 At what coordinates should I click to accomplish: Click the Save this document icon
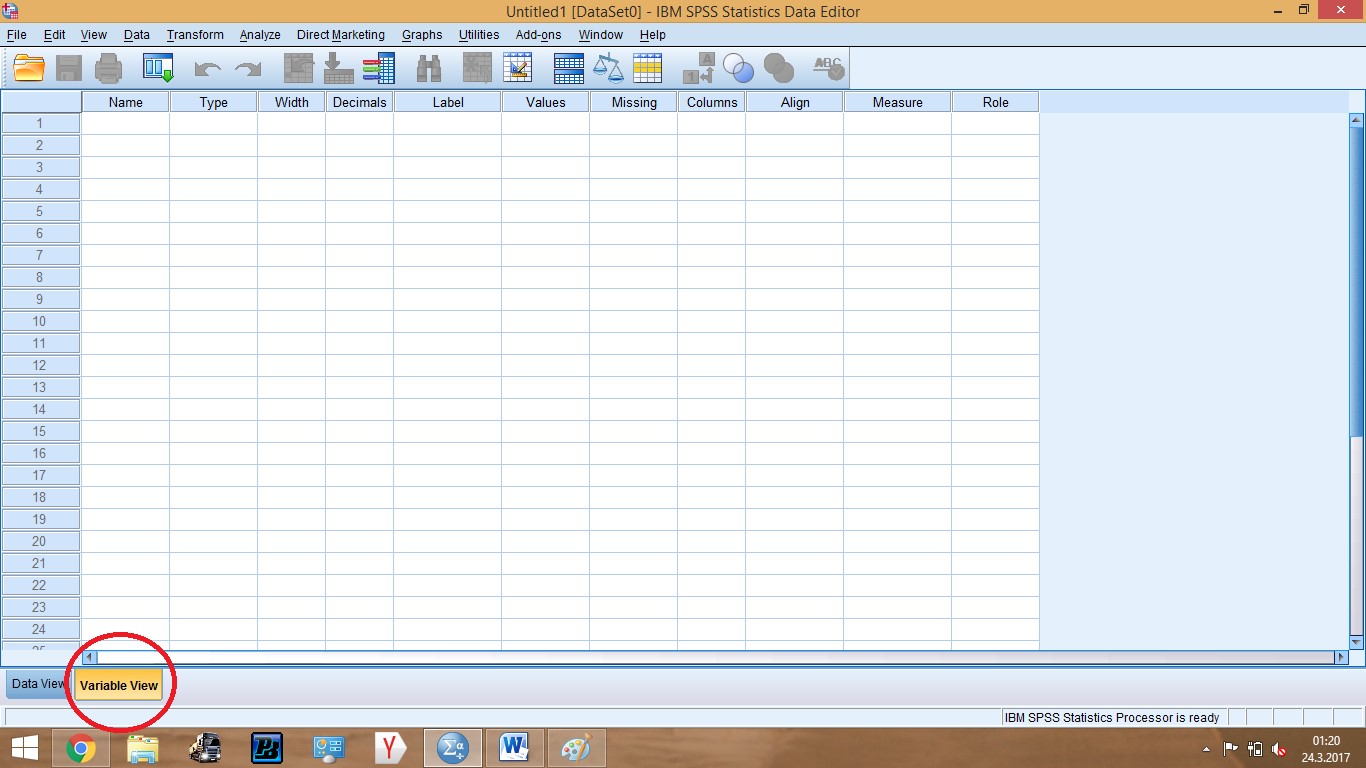[69, 68]
